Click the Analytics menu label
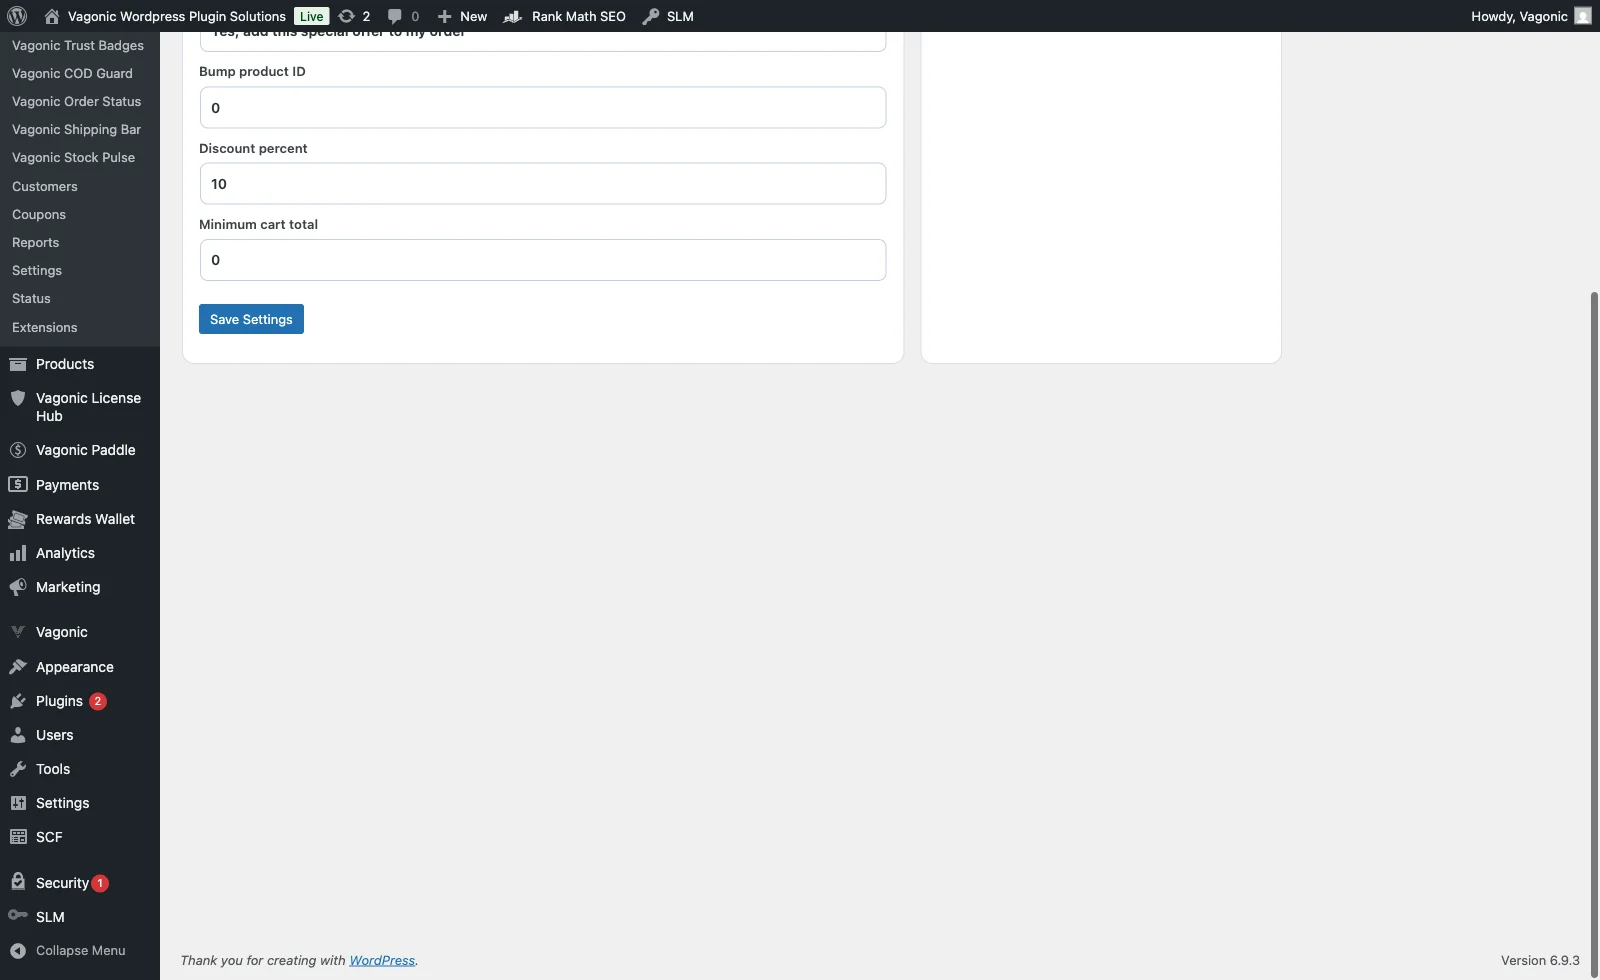This screenshot has height=980, width=1600. point(65,553)
